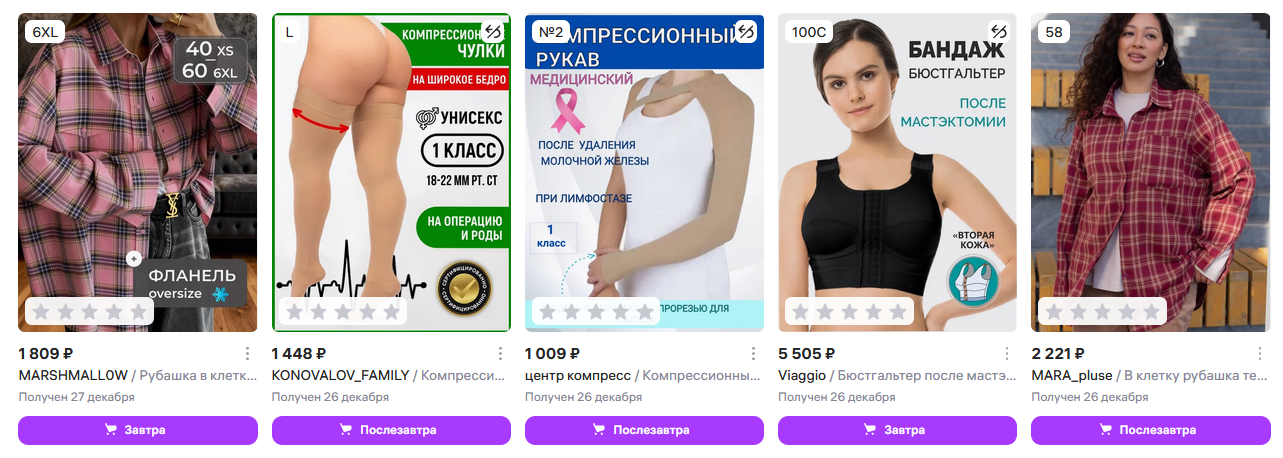The image size is (1283, 458).
Task: Add compression stockings to cart via Послезавтра
Action: pyautogui.click(x=391, y=430)
